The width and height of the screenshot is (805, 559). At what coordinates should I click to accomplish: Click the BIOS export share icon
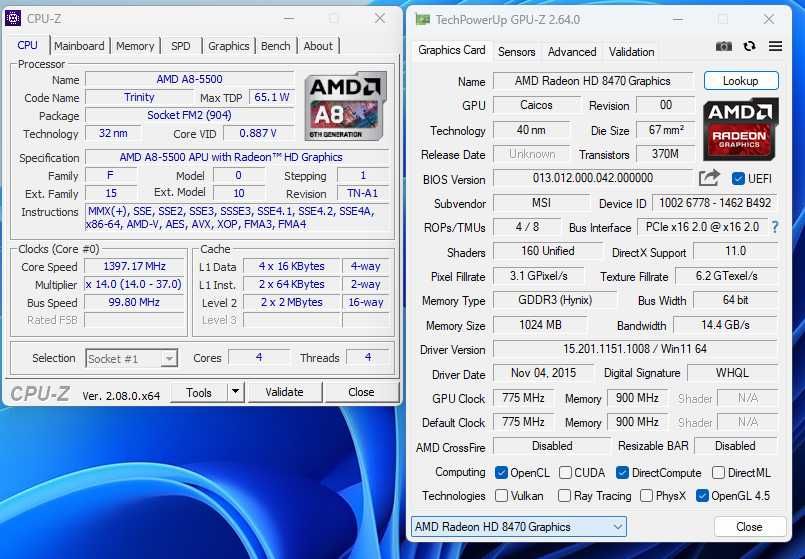pos(709,178)
